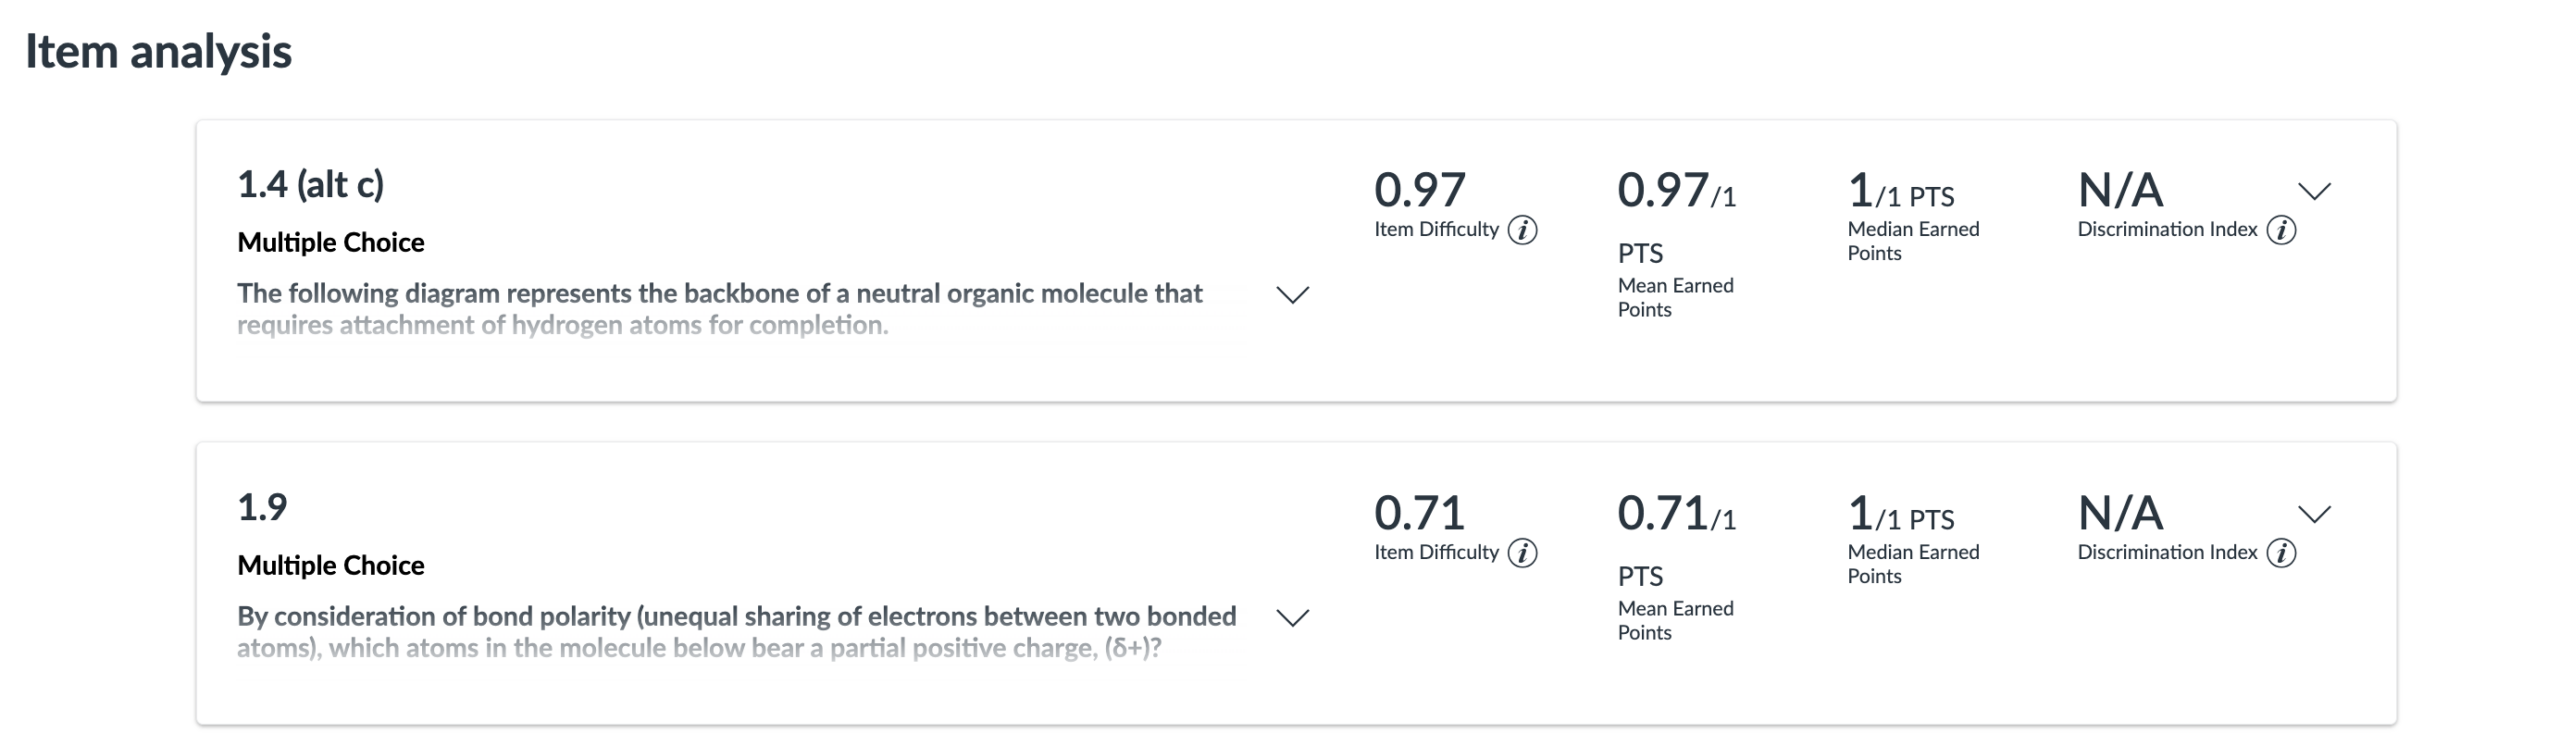The width and height of the screenshot is (2560, 746).
Task: Click info icon beside 1.9 Item Difficulty
Action: coord(1522,553)
